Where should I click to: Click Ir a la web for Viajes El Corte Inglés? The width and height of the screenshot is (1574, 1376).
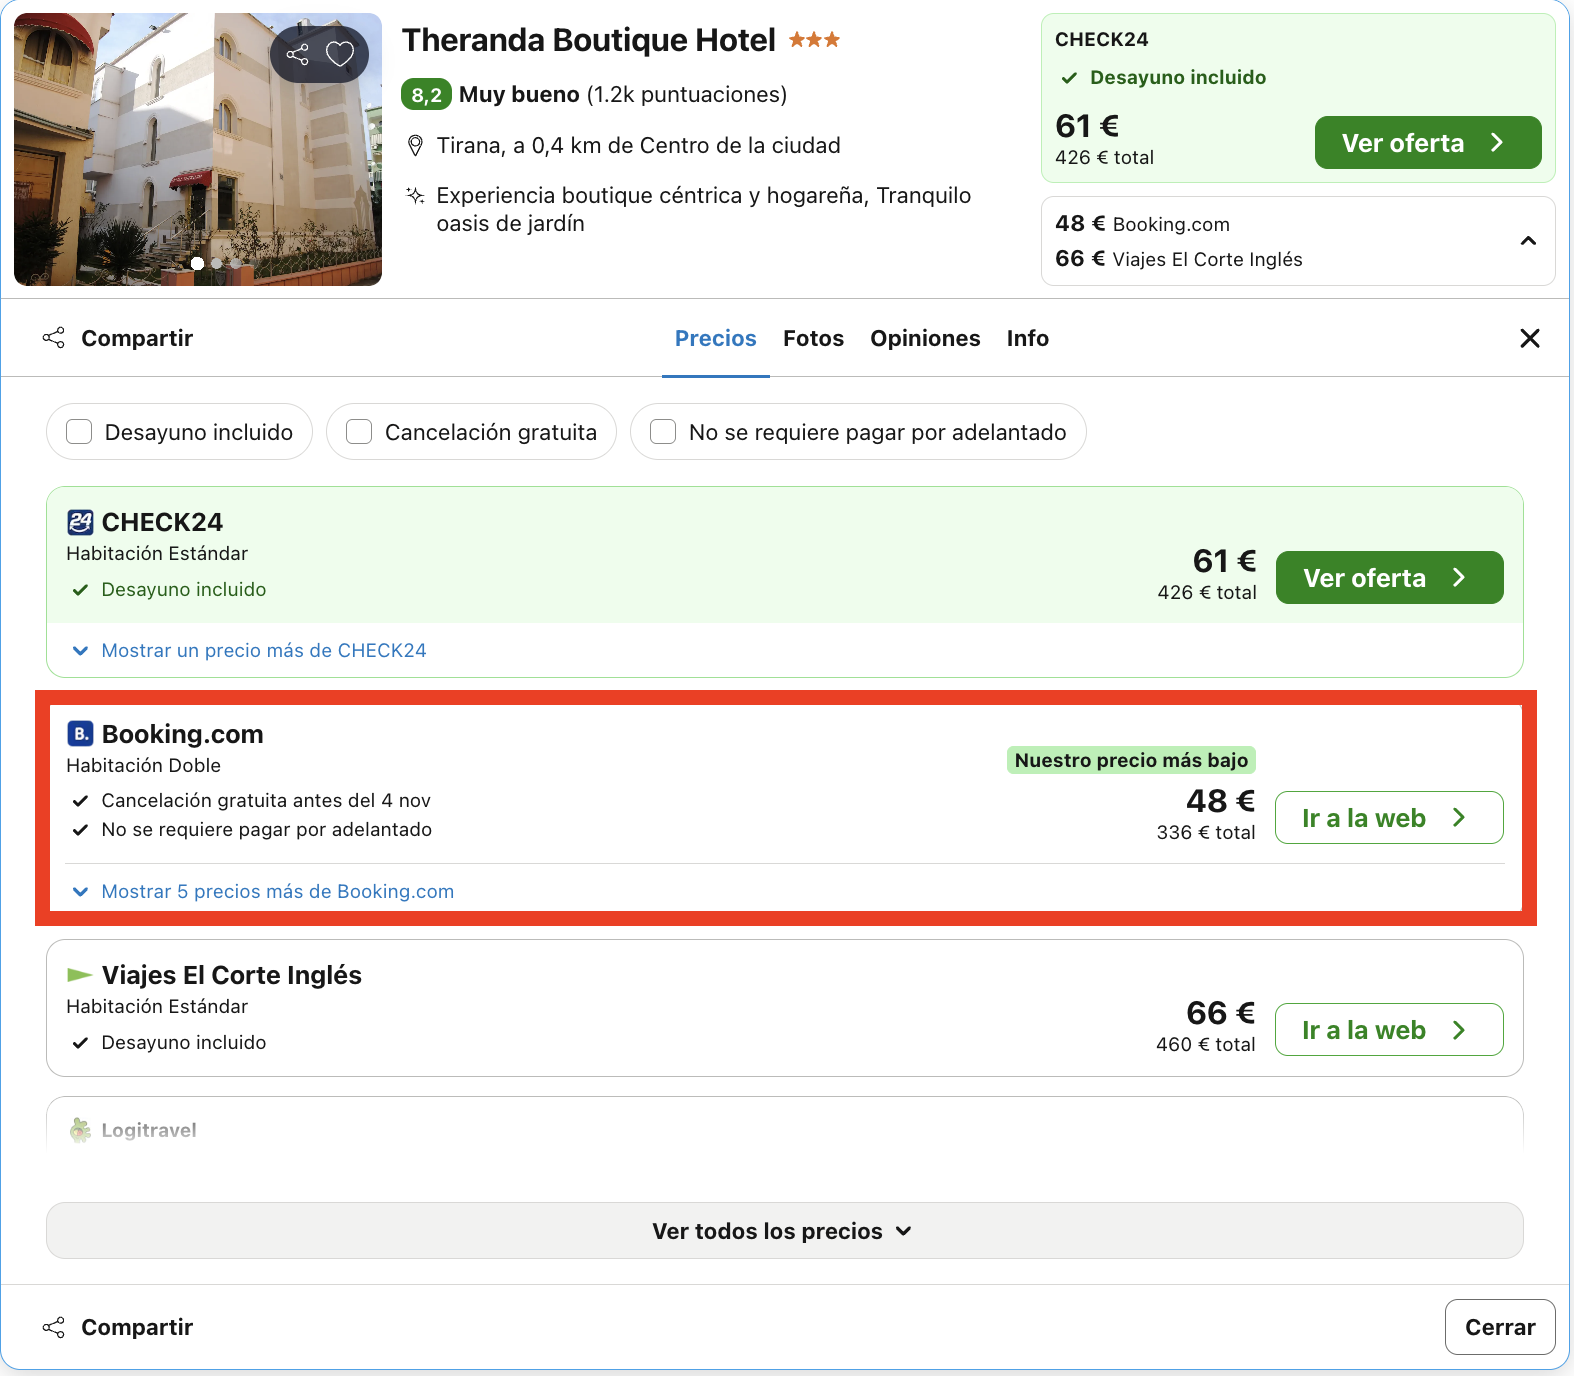point(1390,1030)
